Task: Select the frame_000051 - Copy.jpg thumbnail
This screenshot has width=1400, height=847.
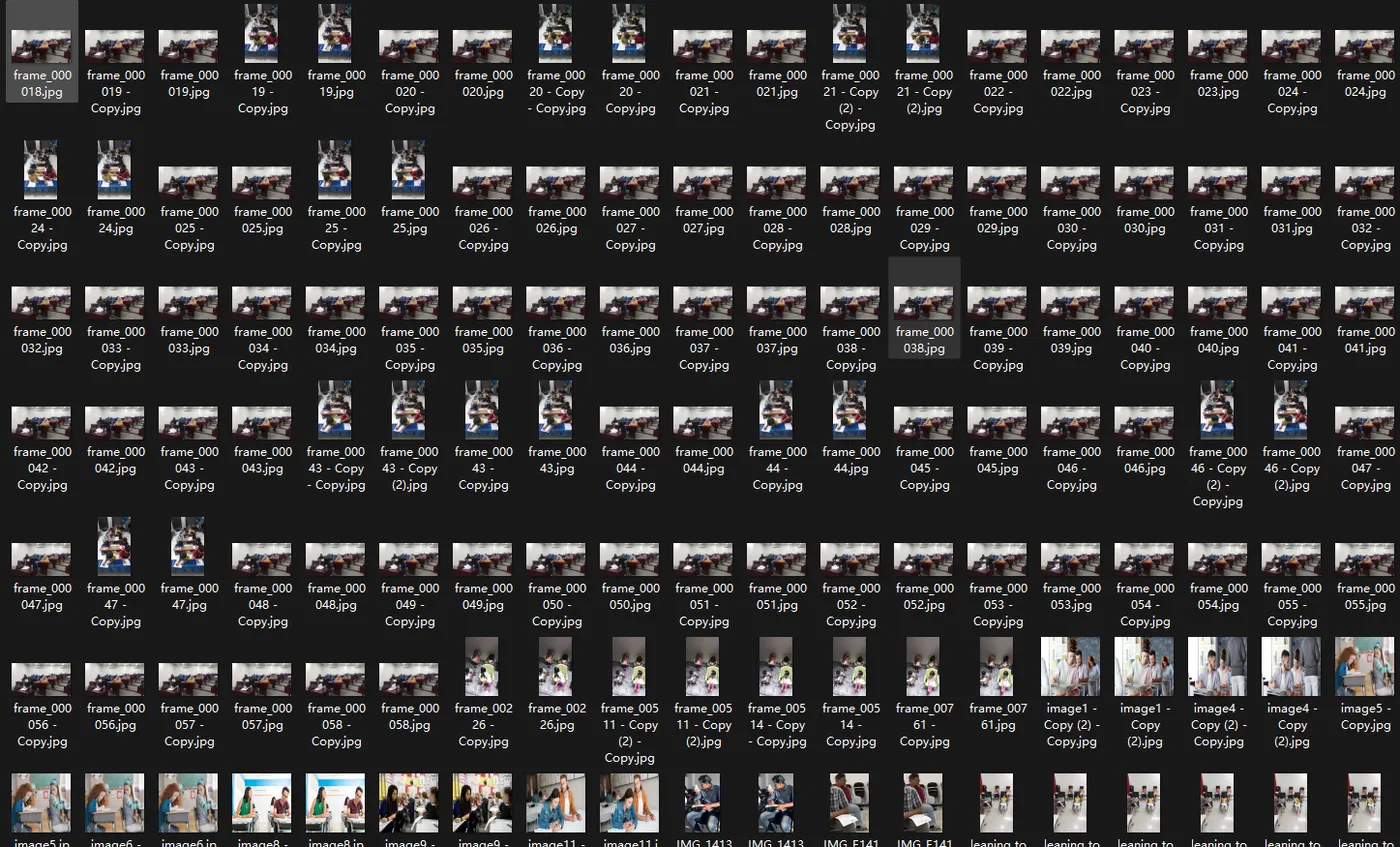Action: click(x=703, y=560)
